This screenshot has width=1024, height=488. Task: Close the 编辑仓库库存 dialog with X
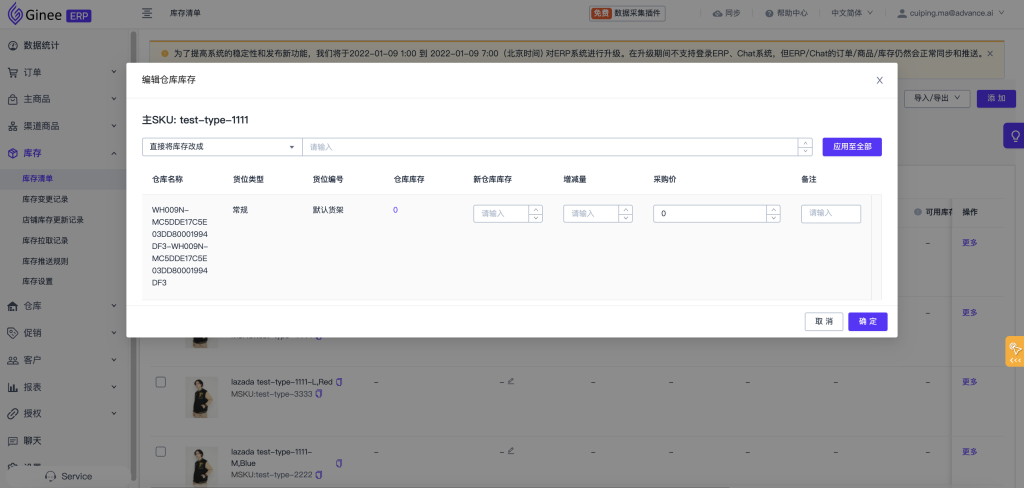point(879,80)
